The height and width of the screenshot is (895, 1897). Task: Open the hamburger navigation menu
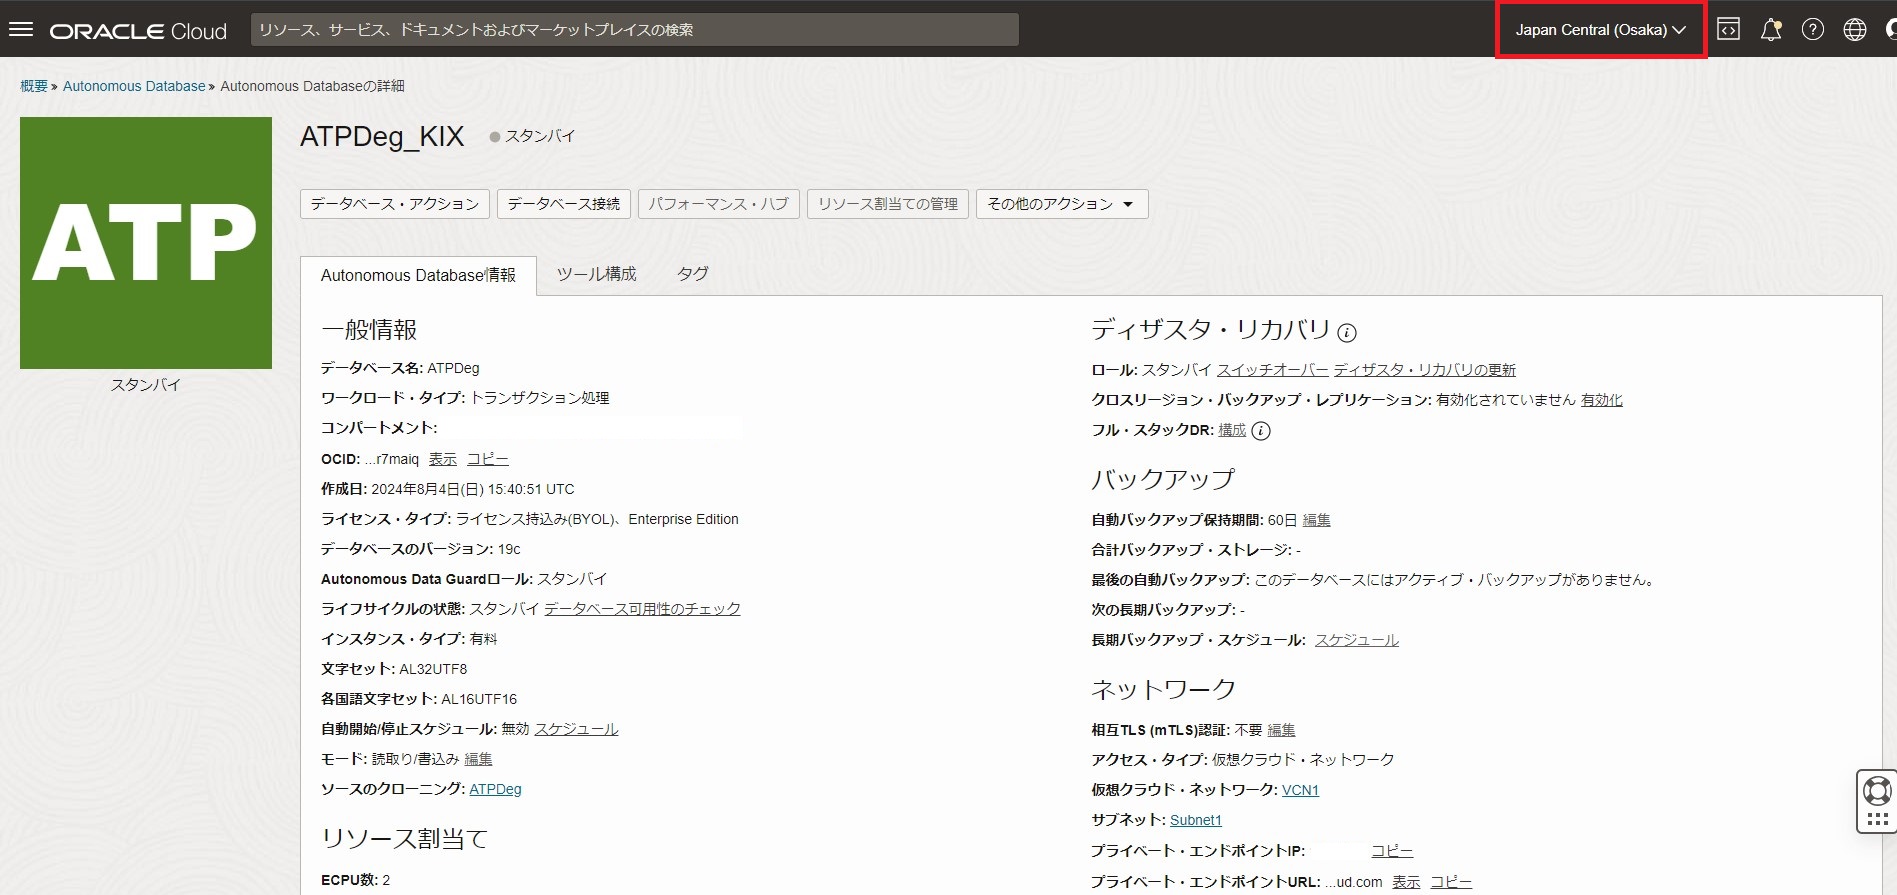click(21, 30)
